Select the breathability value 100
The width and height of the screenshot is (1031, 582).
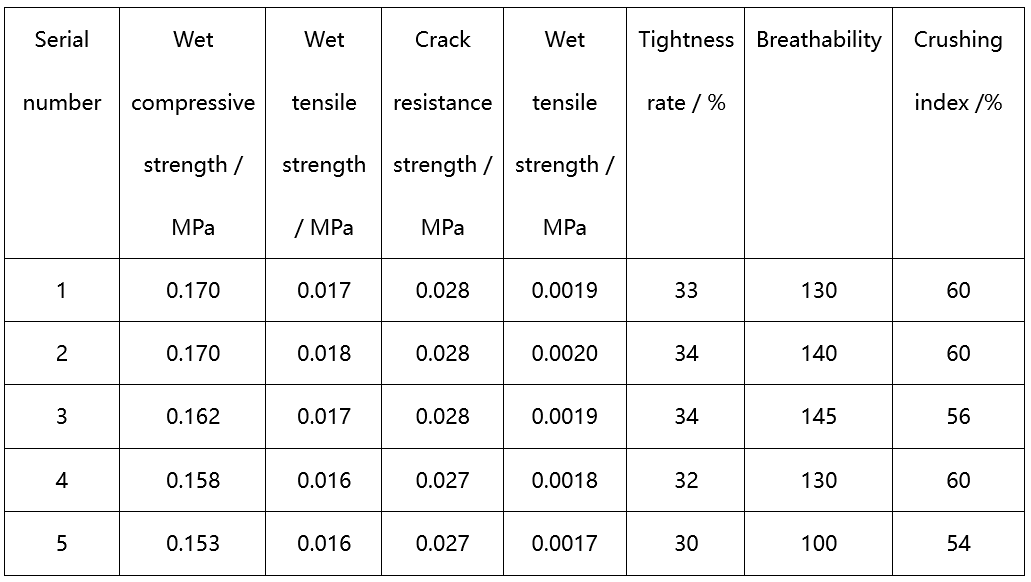819,544
